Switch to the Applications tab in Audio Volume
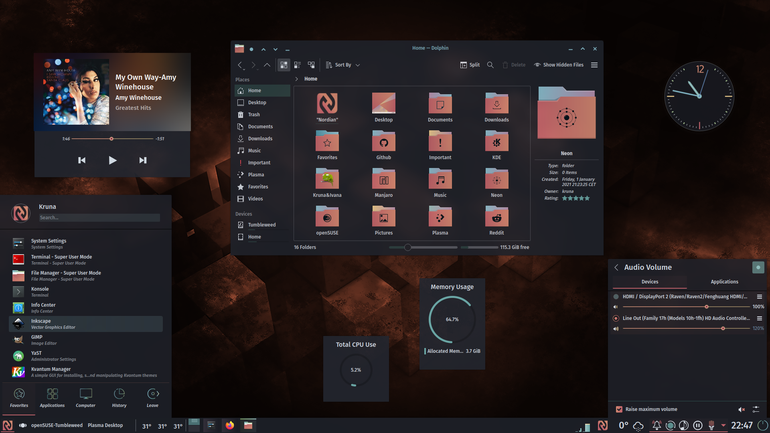Image resolution: width=770 pixels, height=433 pixels. point(724,282)
